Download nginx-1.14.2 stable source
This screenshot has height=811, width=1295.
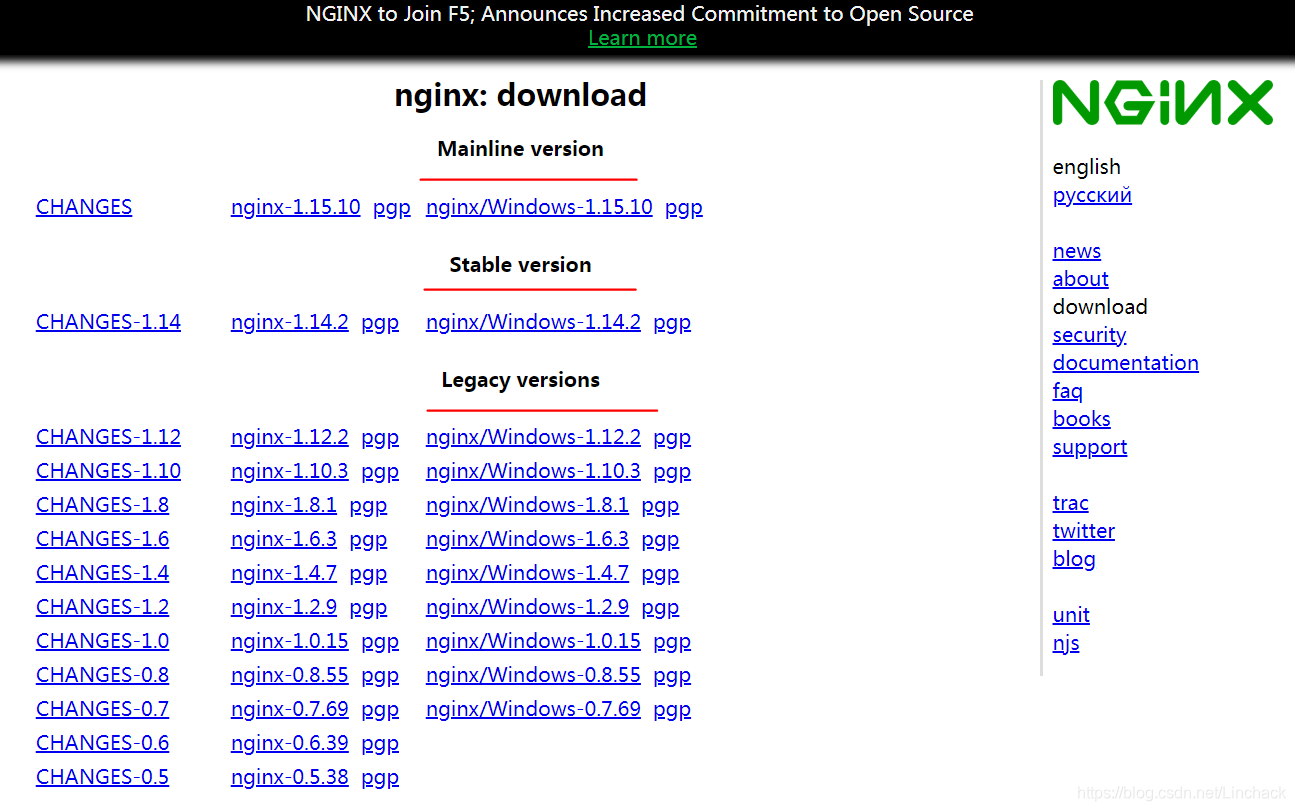point(289,322)
